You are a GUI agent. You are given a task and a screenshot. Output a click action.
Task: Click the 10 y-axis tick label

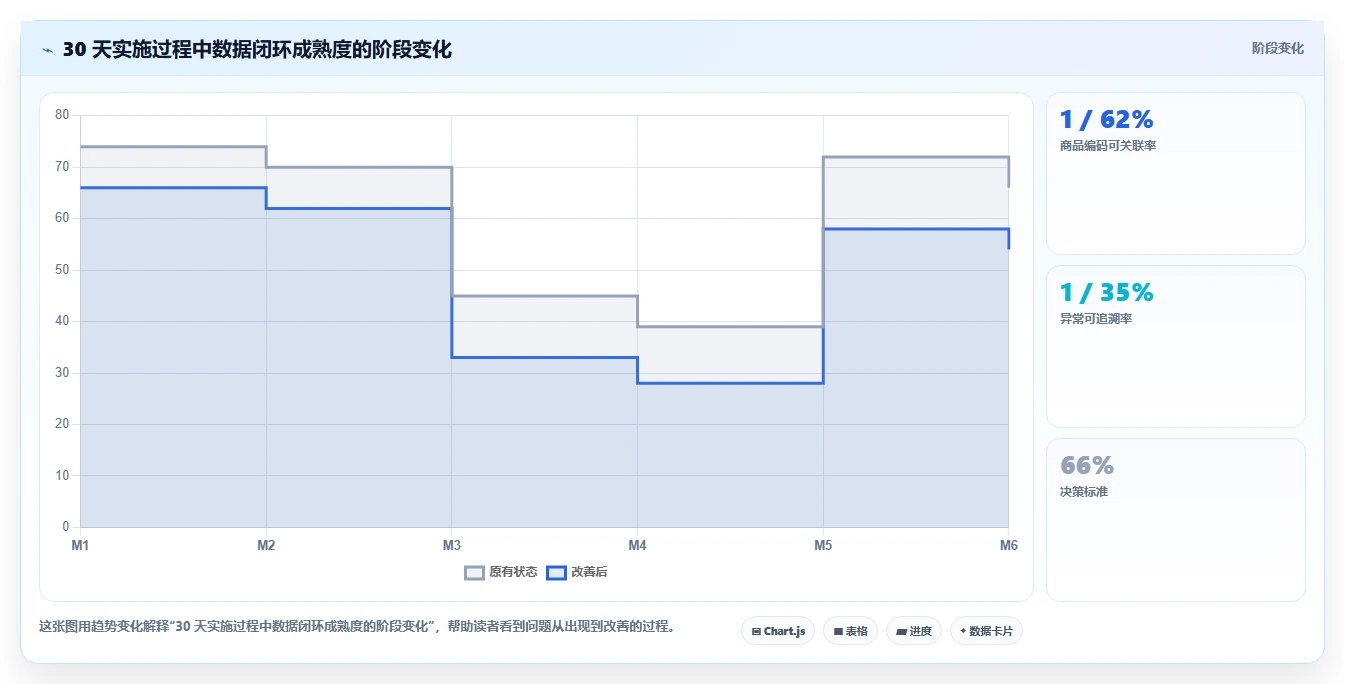62,476
